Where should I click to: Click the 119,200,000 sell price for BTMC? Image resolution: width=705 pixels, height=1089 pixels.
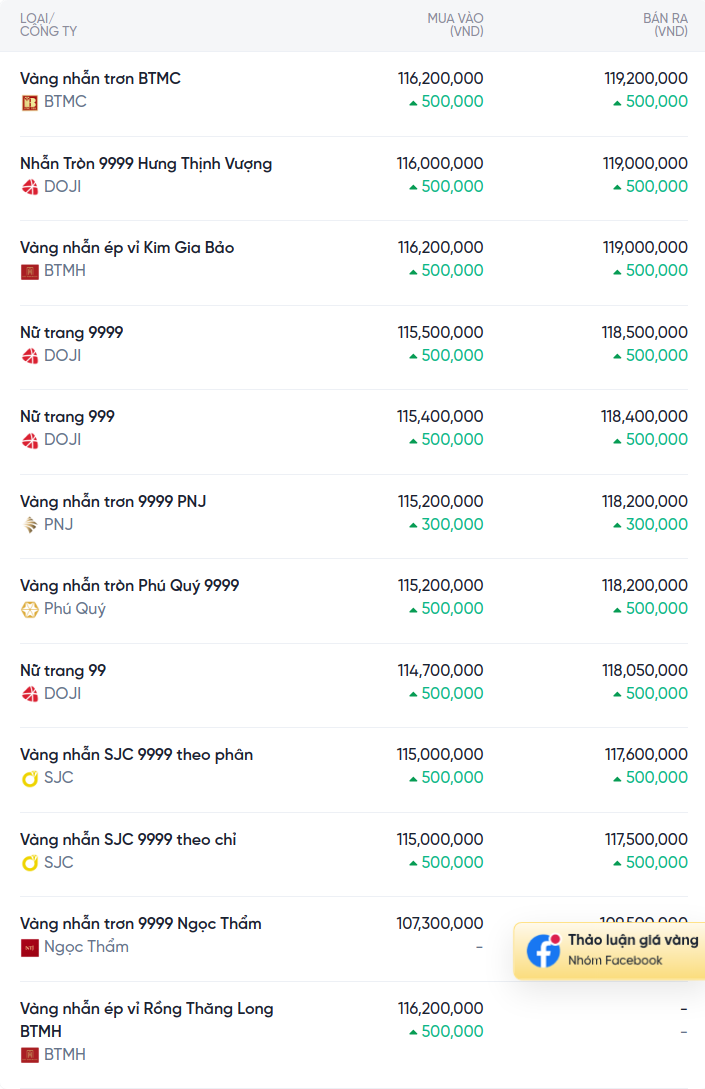click(646, 78)
